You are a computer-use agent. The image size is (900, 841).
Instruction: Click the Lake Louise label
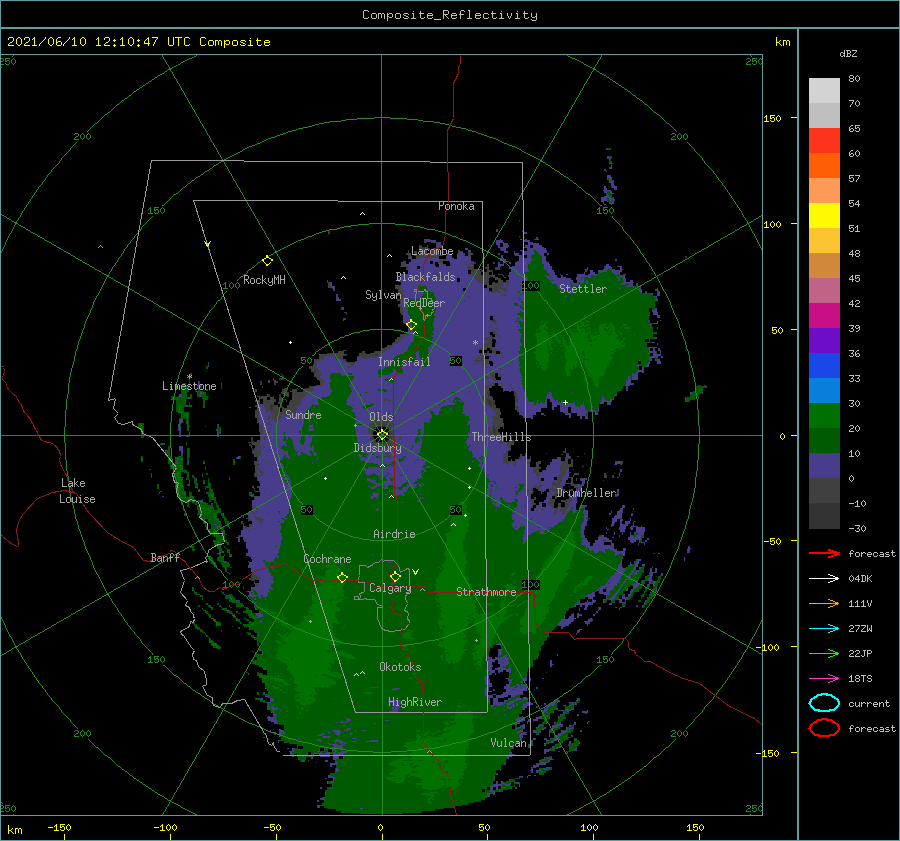(x=77, y=491)
